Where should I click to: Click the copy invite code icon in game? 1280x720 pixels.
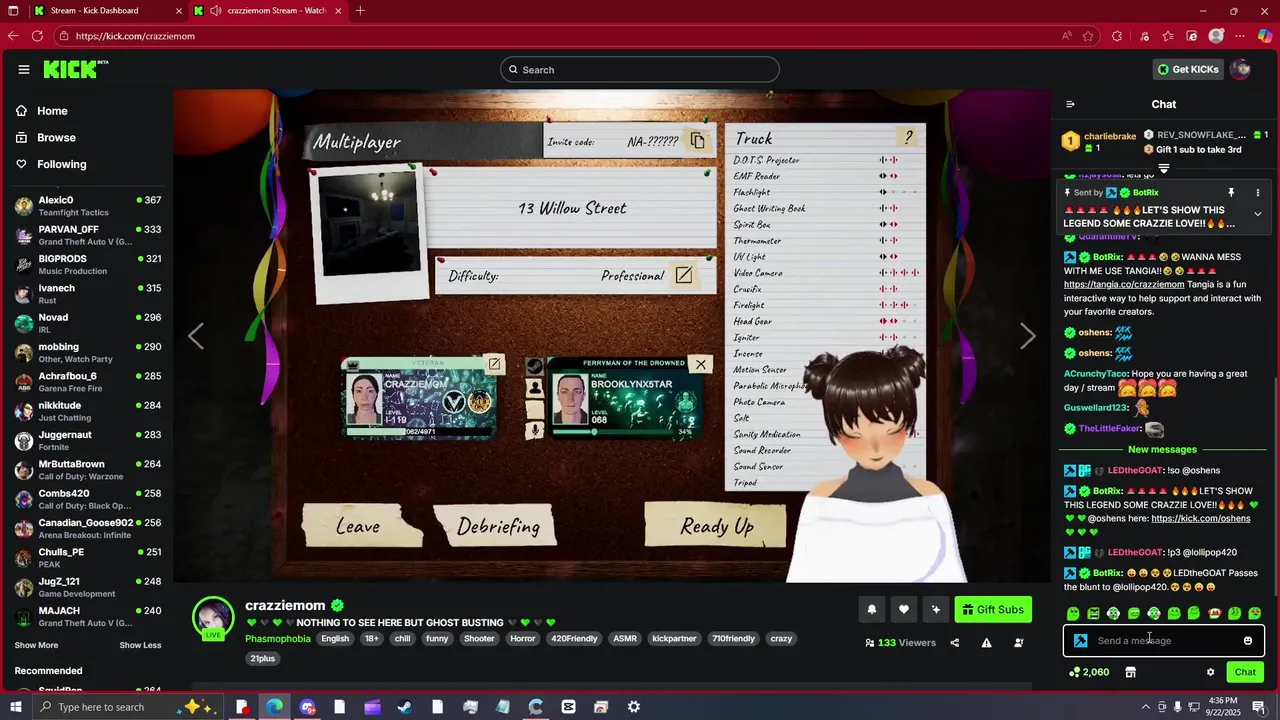coord(697,141)
